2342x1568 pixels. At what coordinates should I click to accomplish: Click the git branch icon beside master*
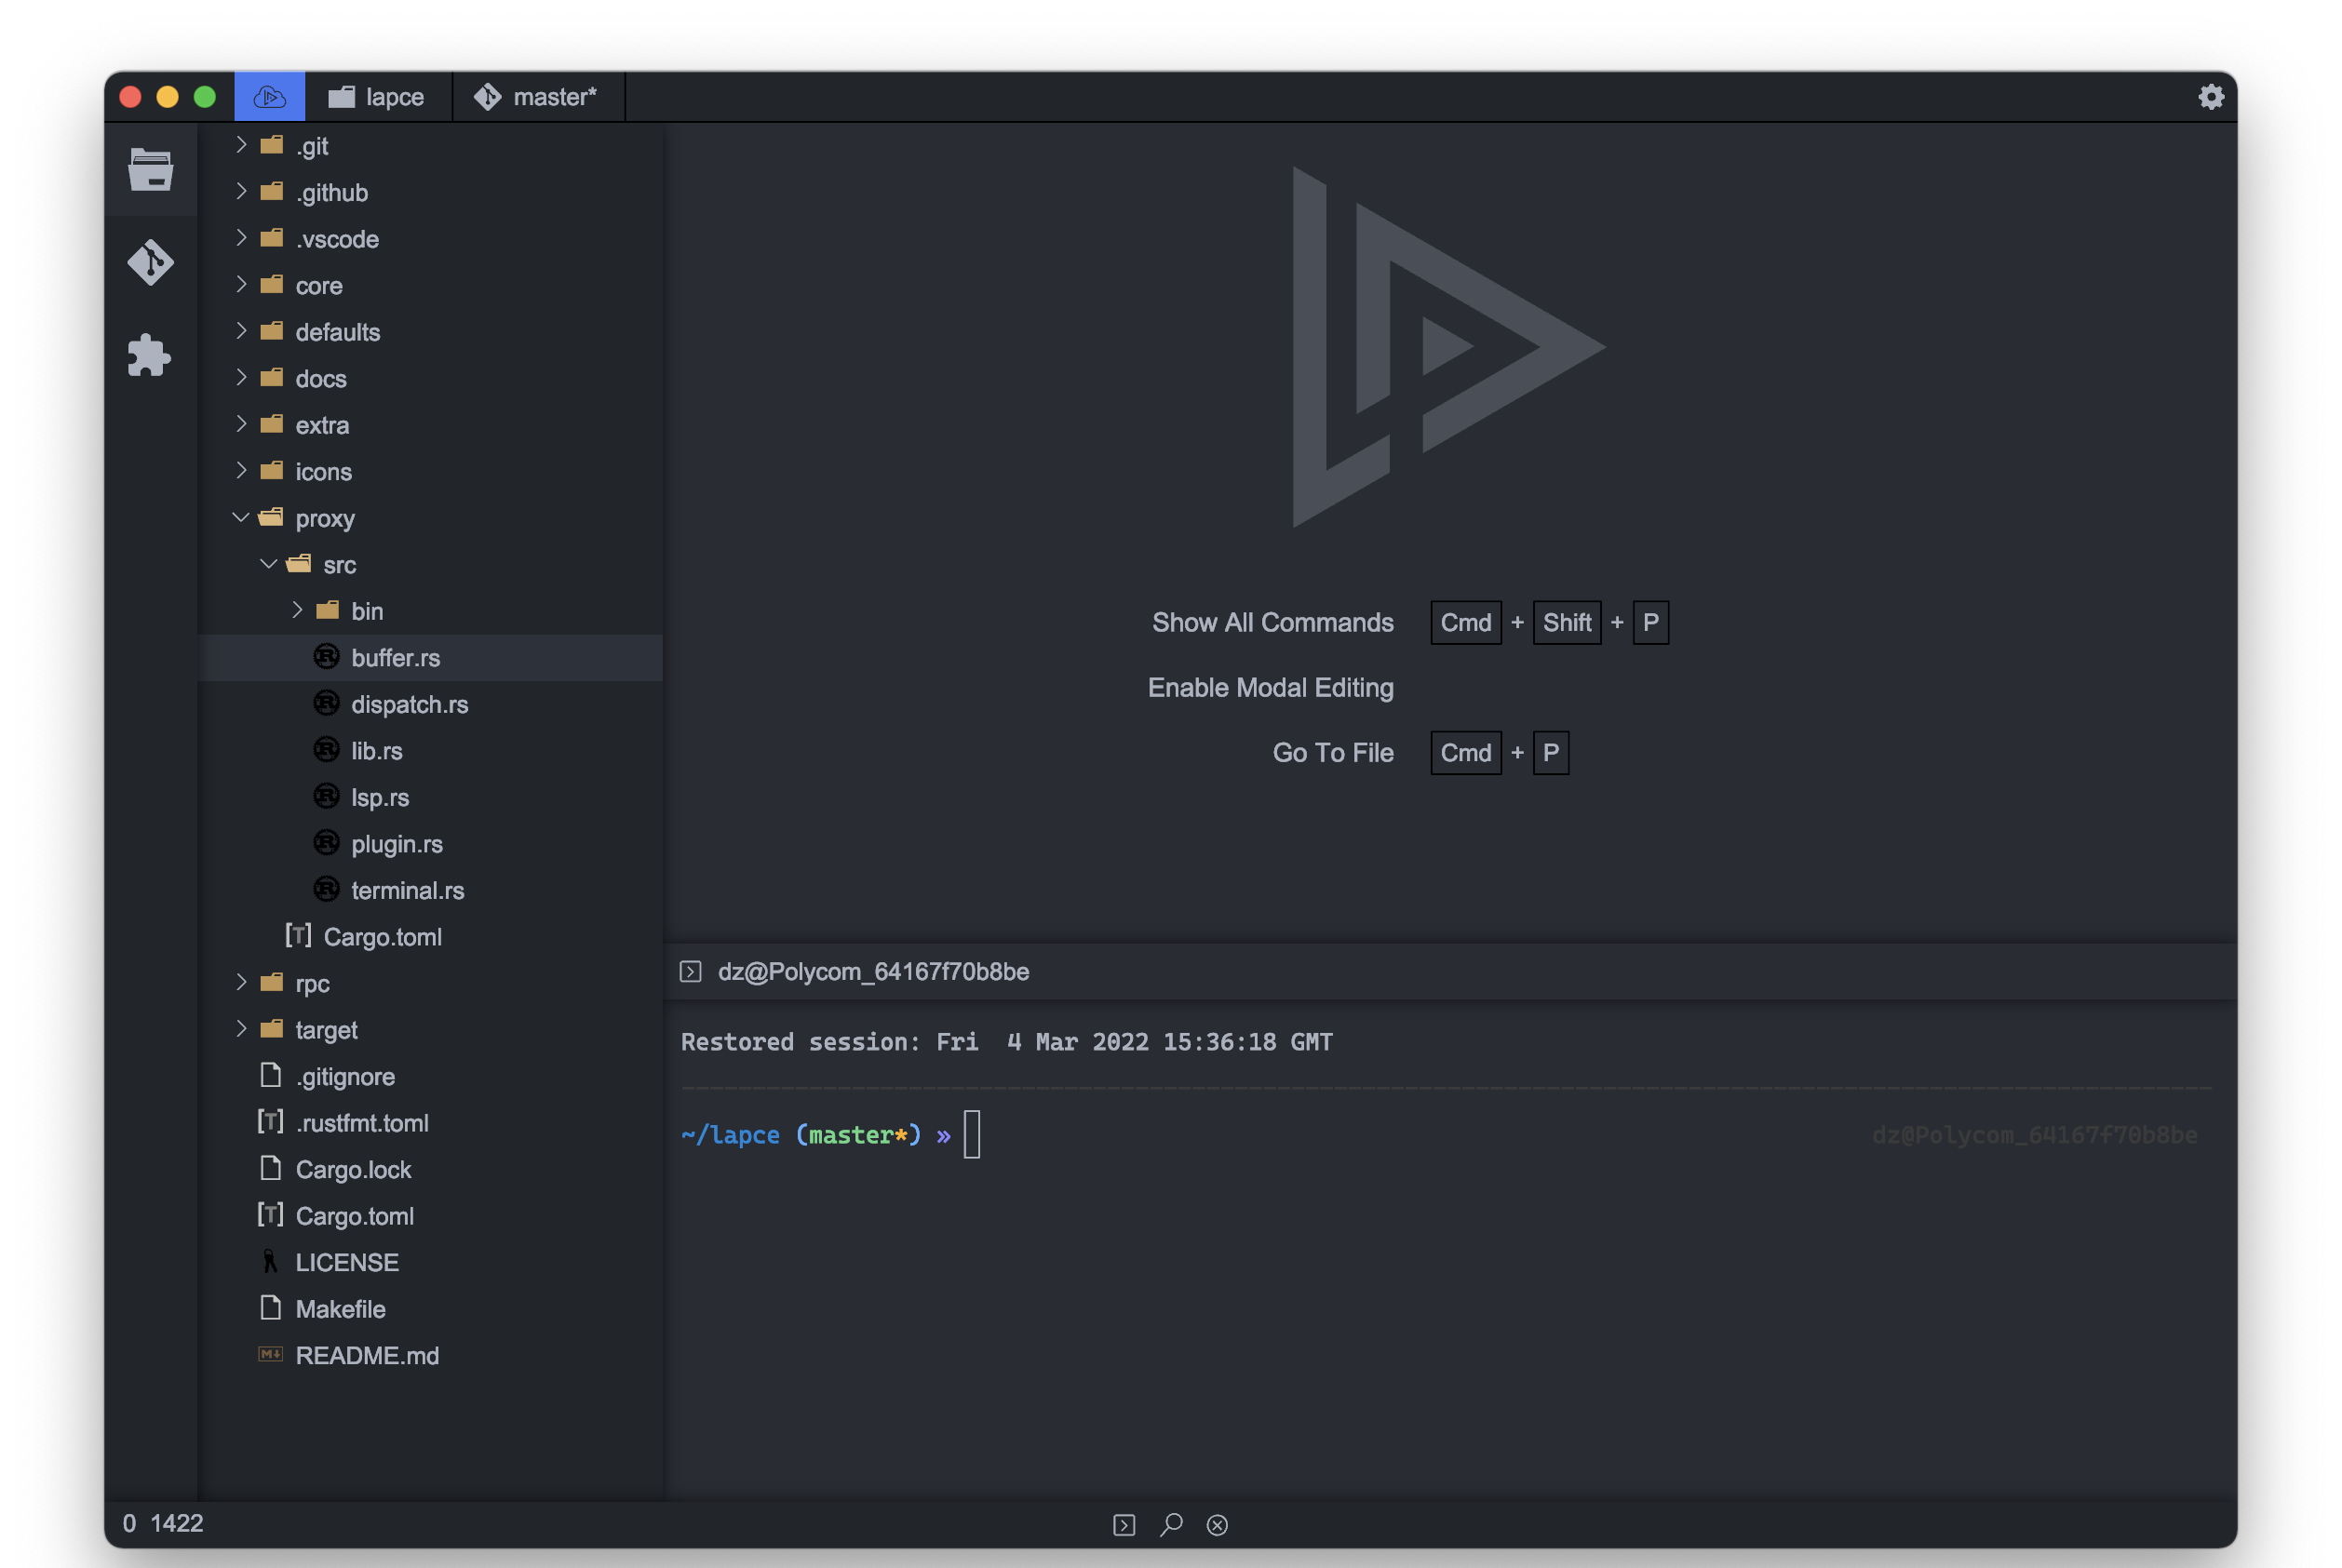pos(487,97)
